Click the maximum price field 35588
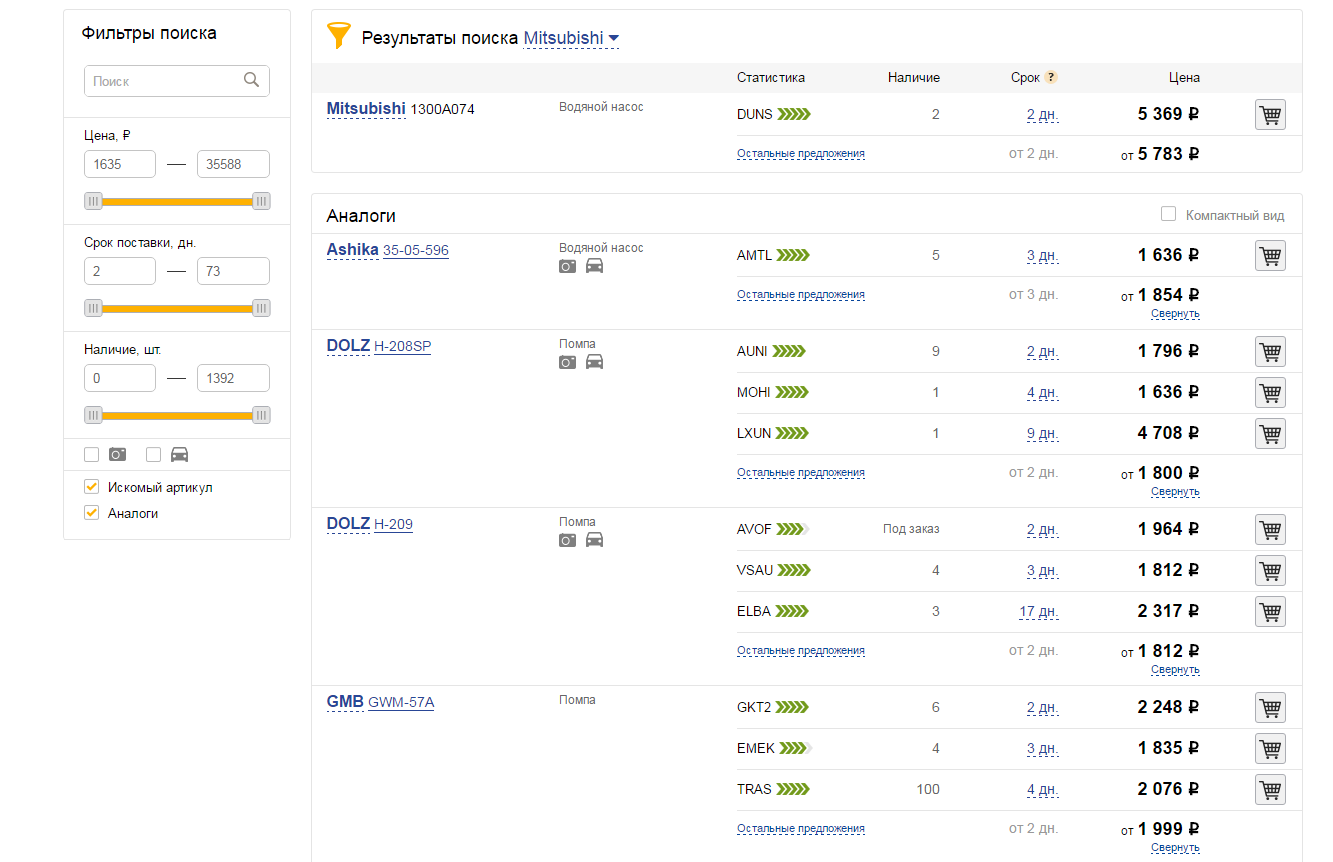 tap(233, 164)
